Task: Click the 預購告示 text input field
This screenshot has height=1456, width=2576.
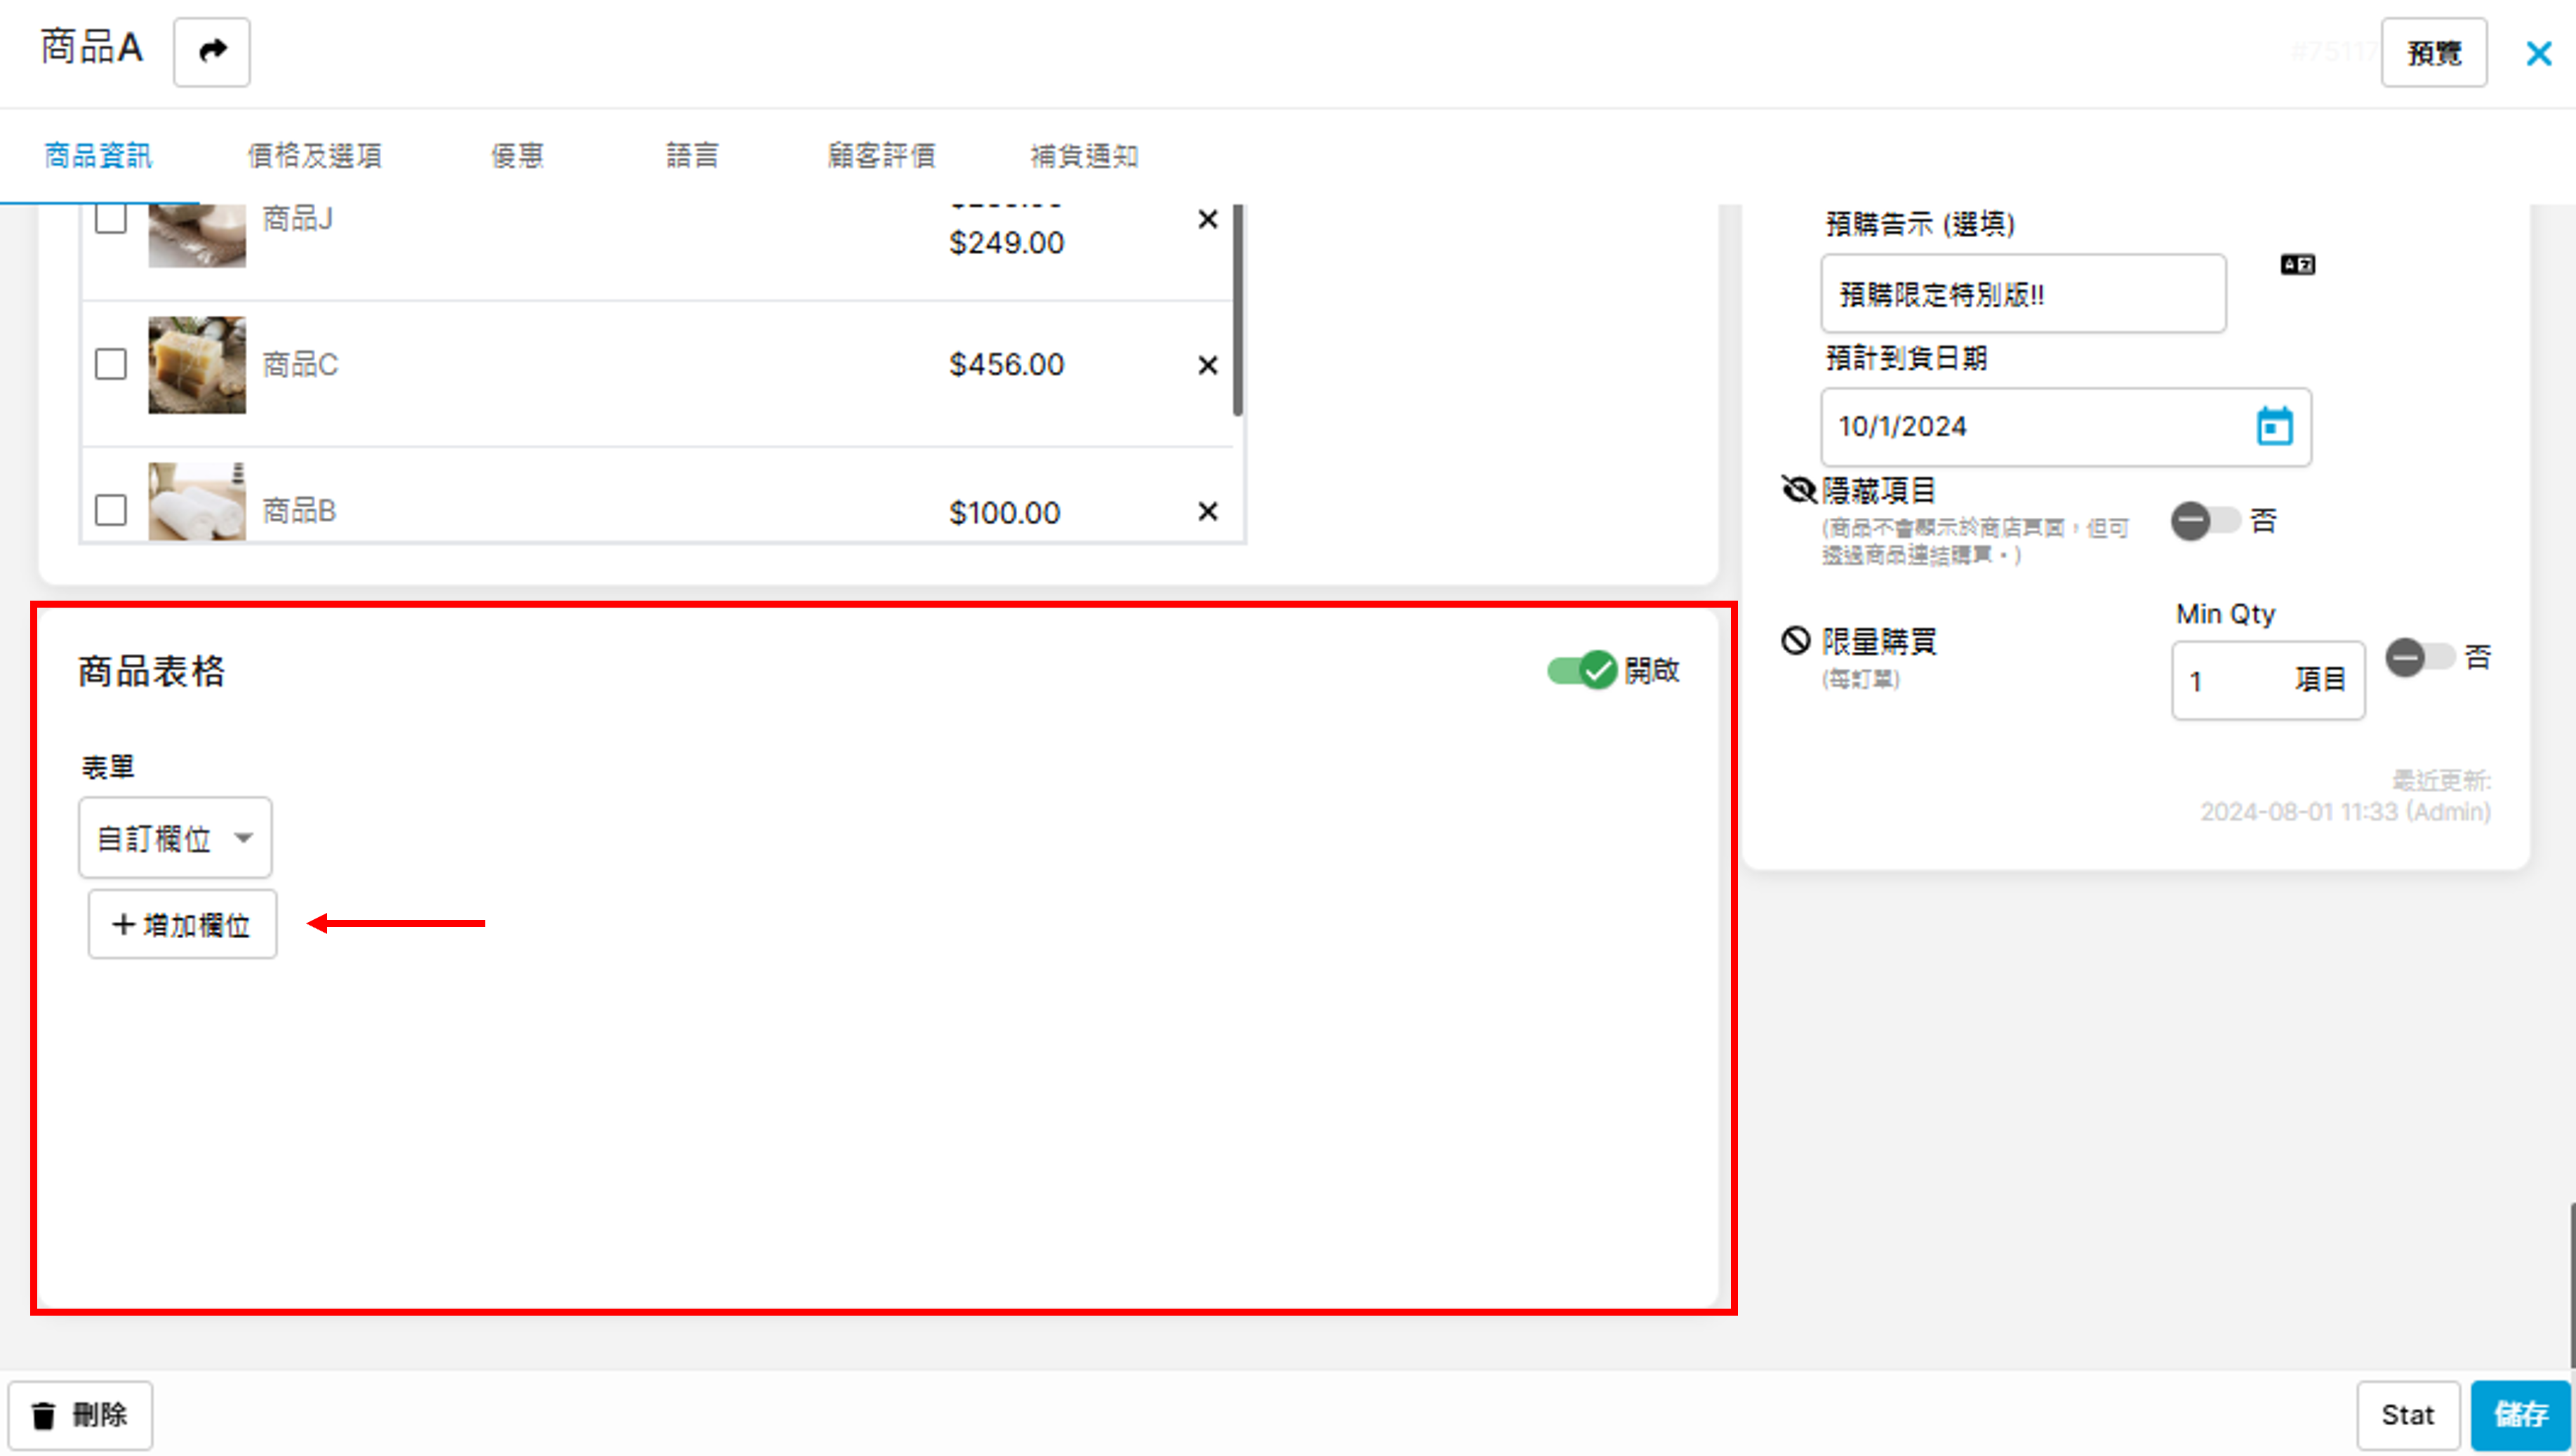Action: pos(2022,294)
